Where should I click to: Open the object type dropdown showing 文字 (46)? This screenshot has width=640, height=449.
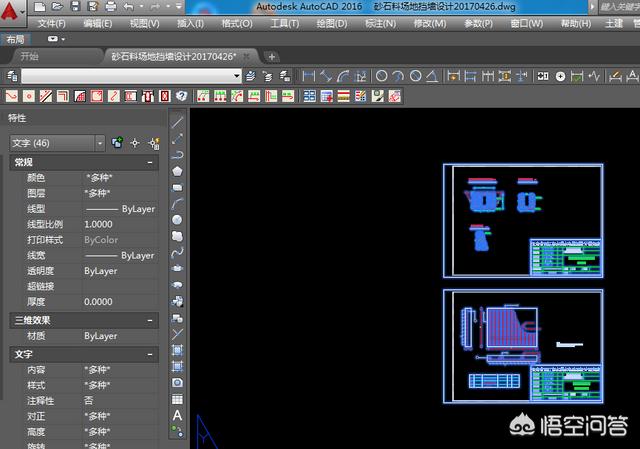point(56,143)
